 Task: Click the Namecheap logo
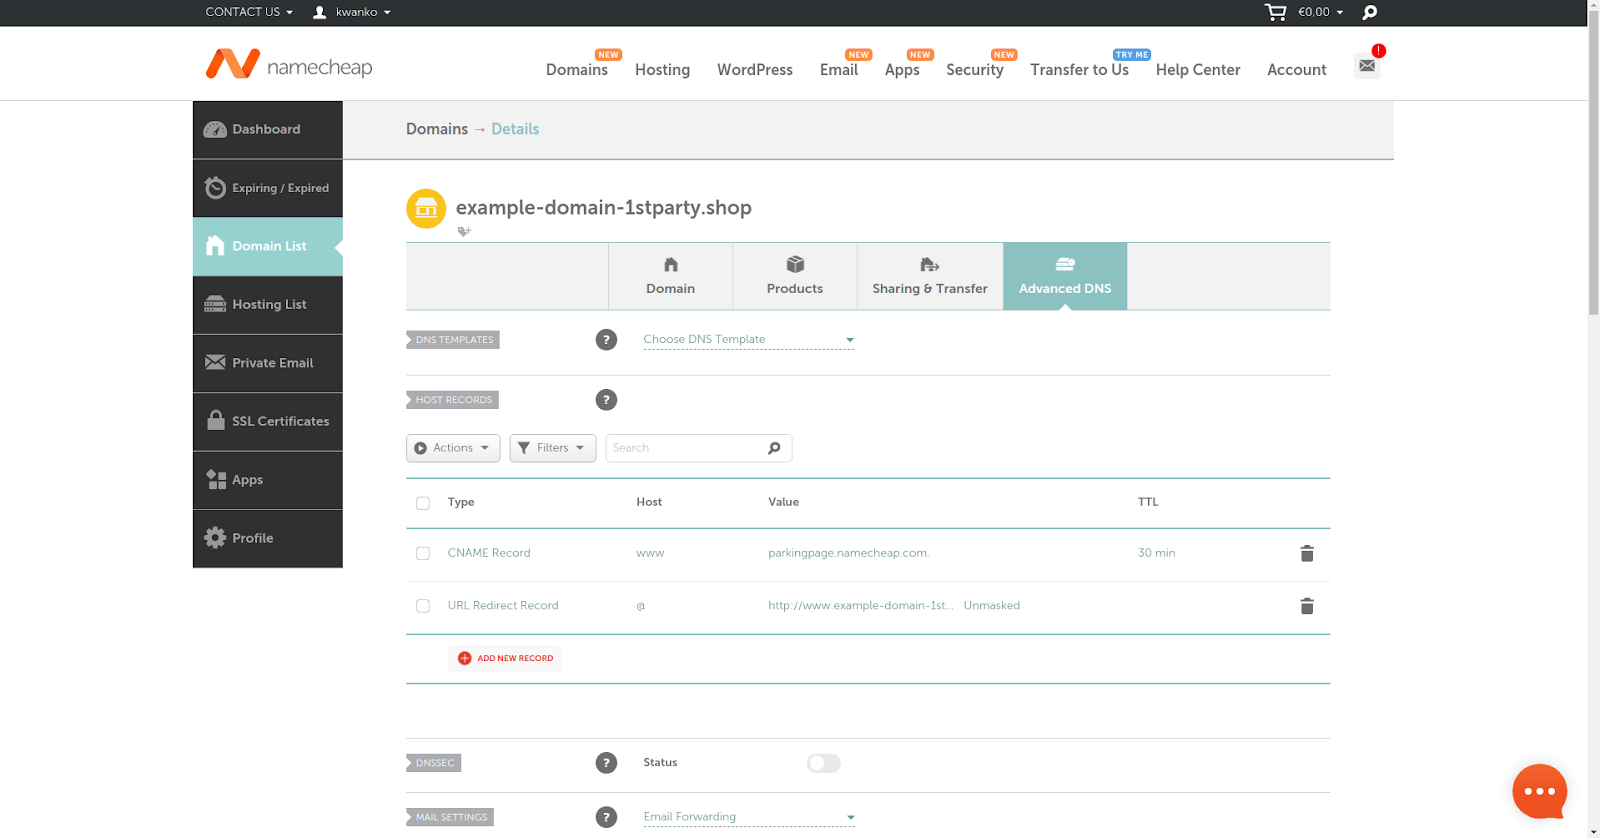[289, 64]
